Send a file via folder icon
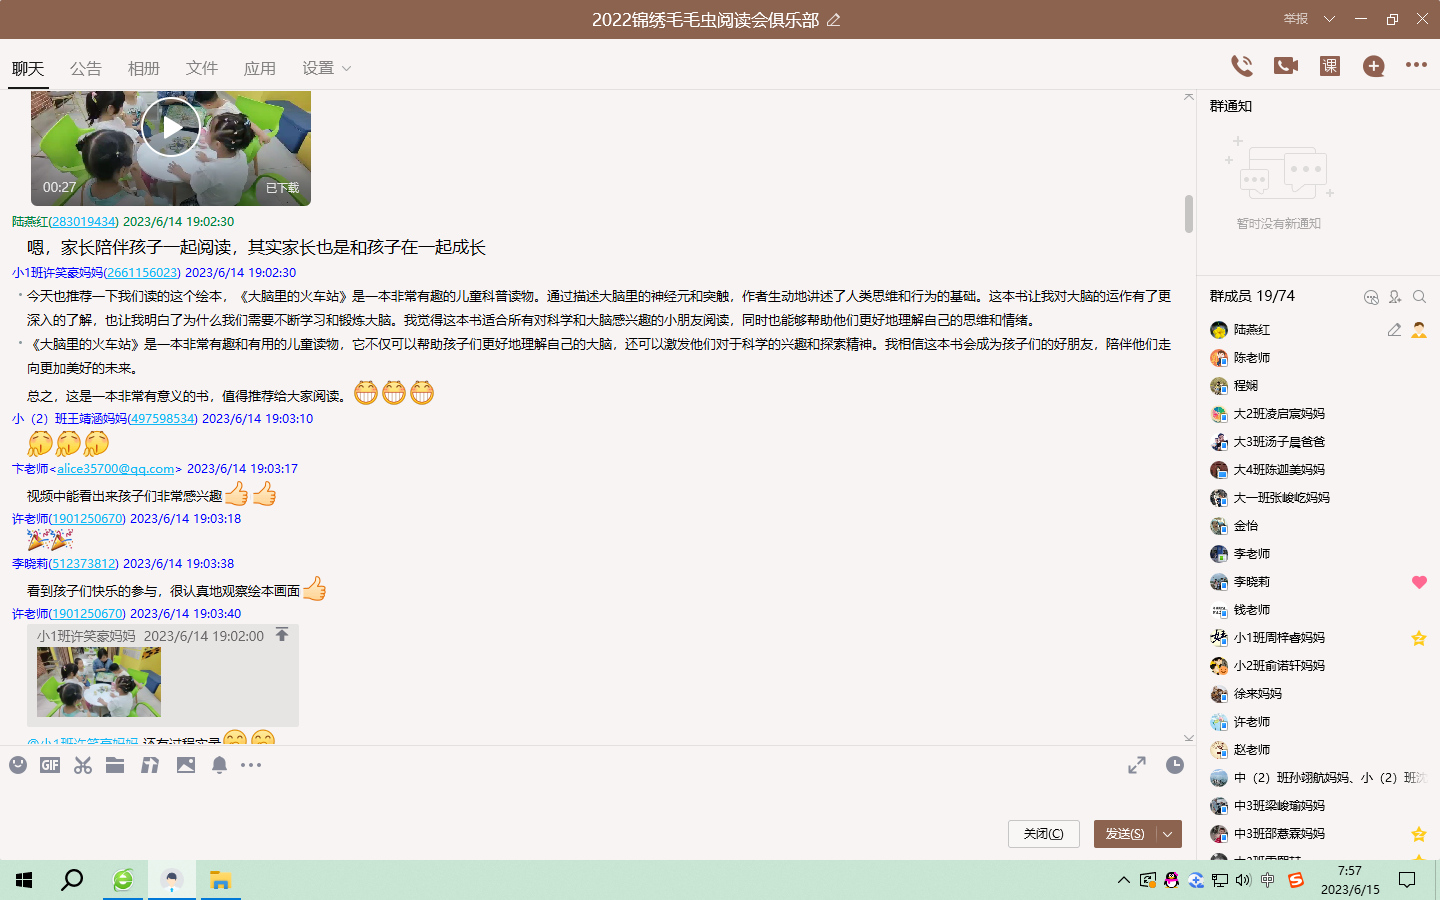The height and width of the screenshot is (900, 1440). pyautogui.click(x=115, y=765)
